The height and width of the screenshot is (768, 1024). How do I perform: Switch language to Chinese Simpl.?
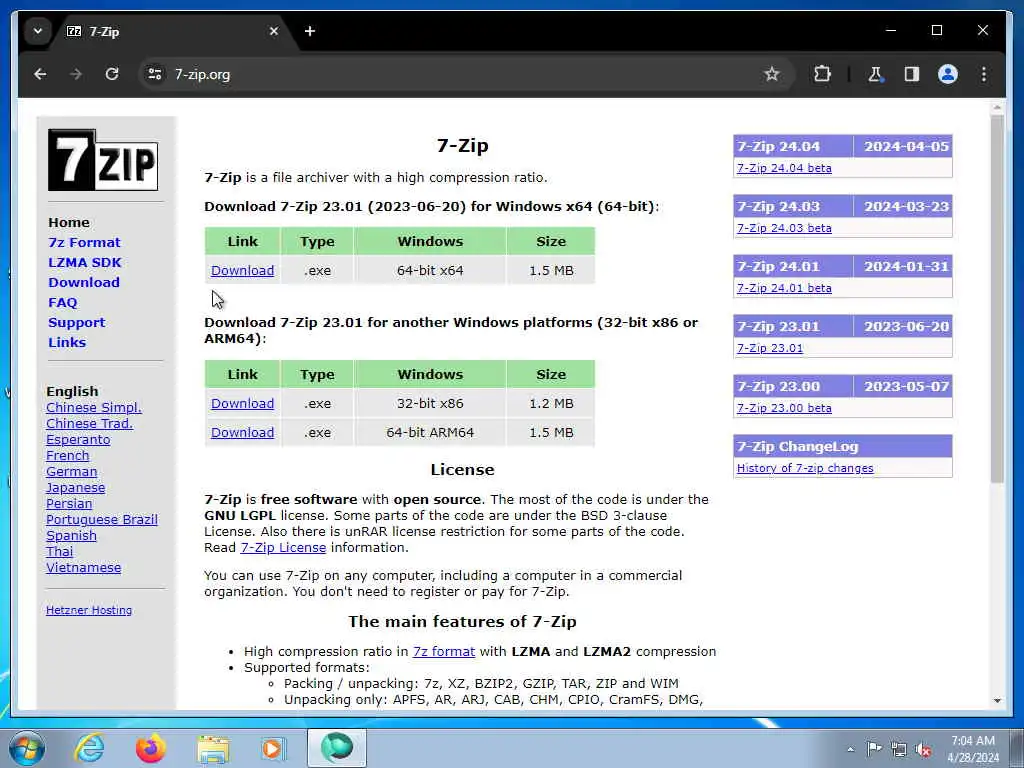[x=94, y=408]
